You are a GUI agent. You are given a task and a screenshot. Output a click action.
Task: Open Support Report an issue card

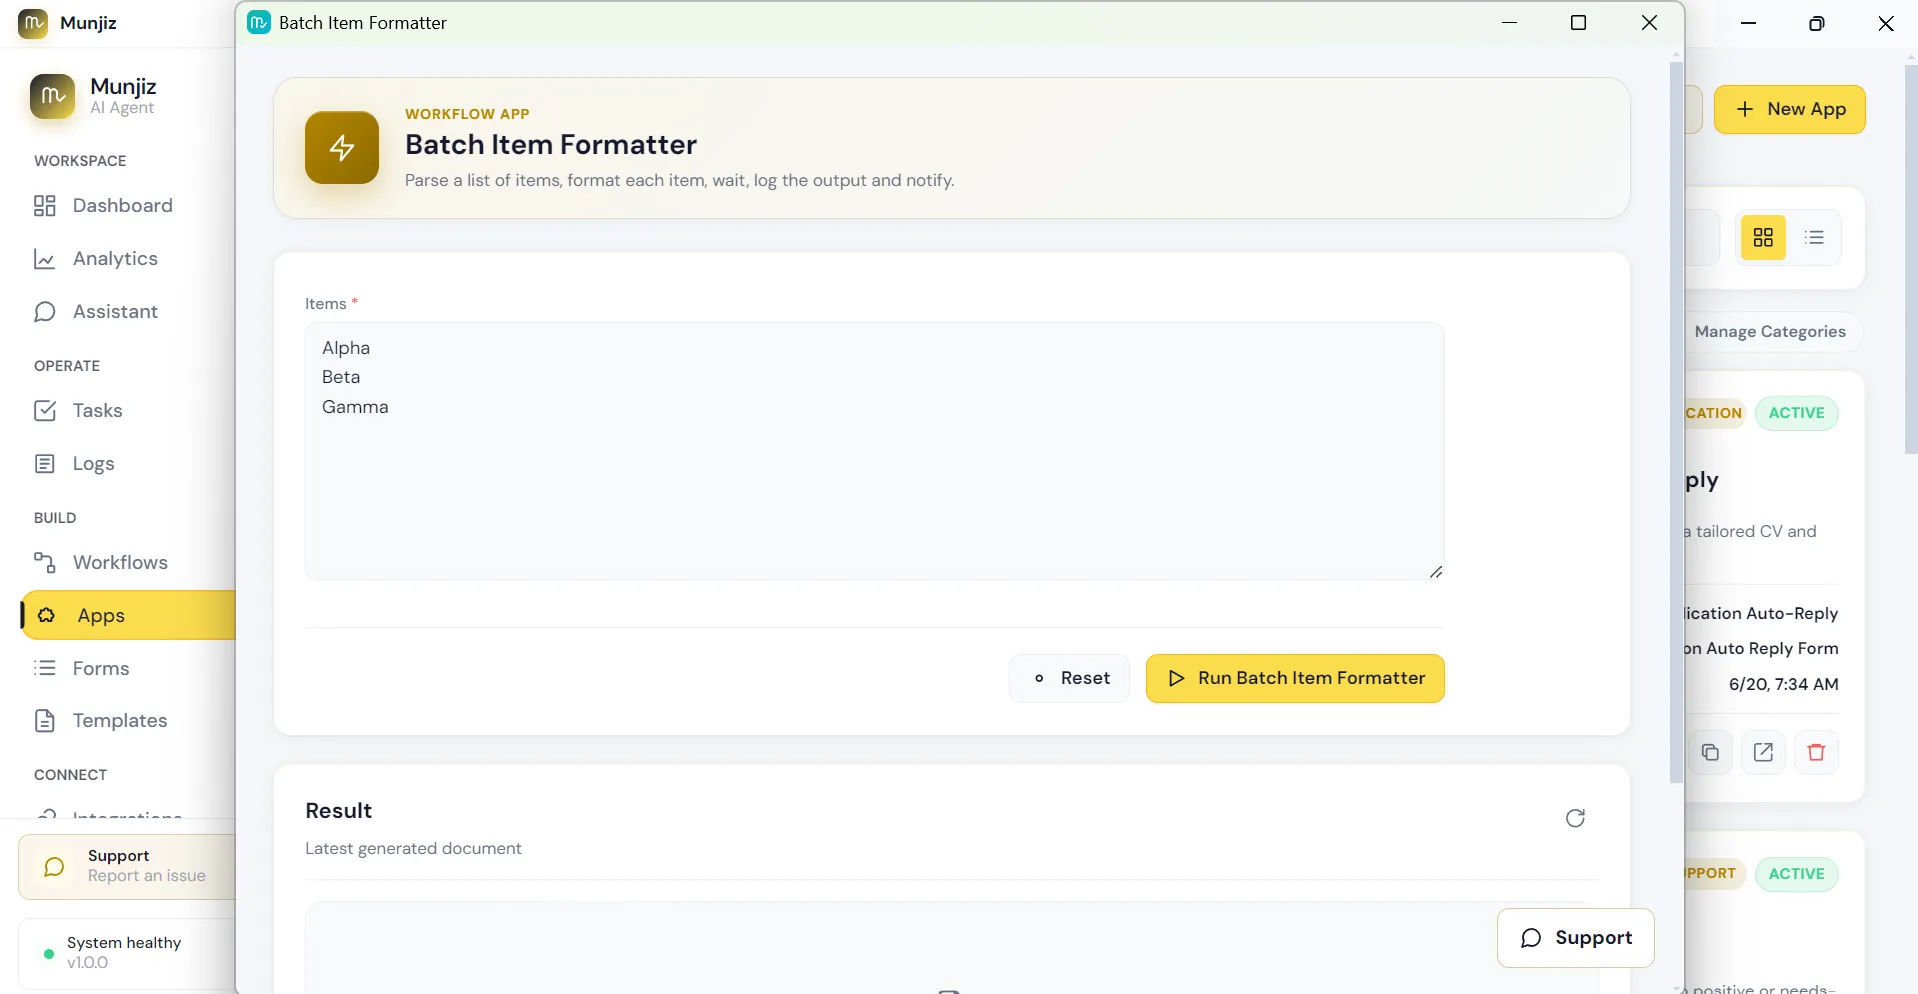(x=127, y=867)
